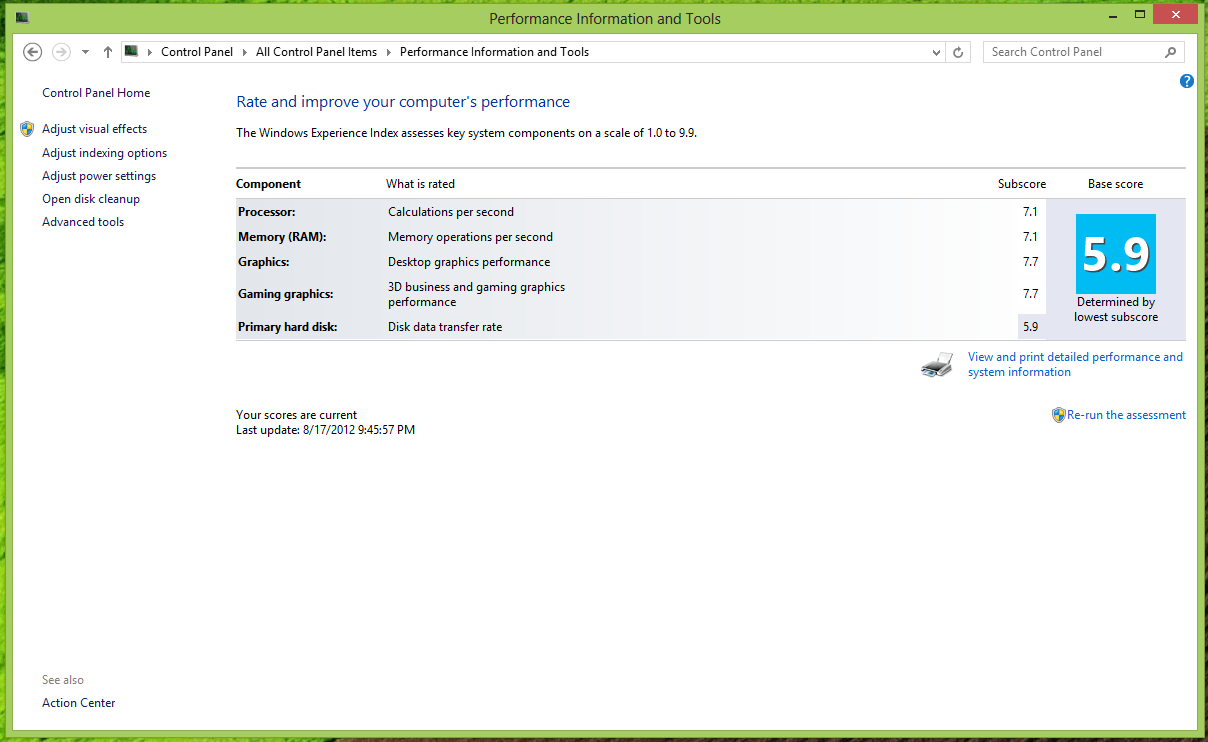
Task: Select Control Panel in address bar
Action: (197, 52)
